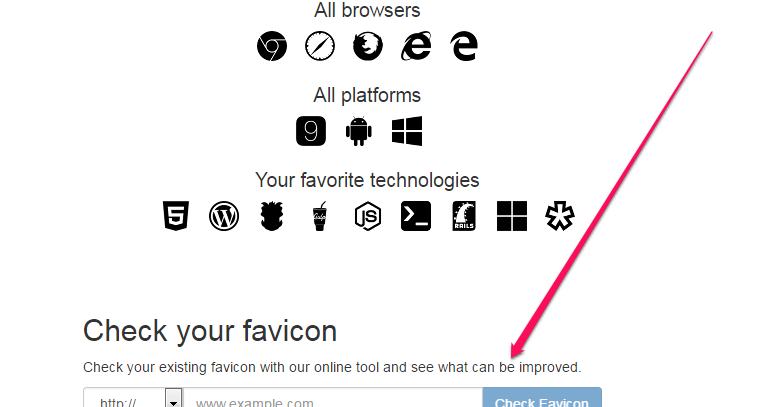Choose the Gulp cup icon
The height and width of the screenshot is (407, 776).
(x=320, y=216)
